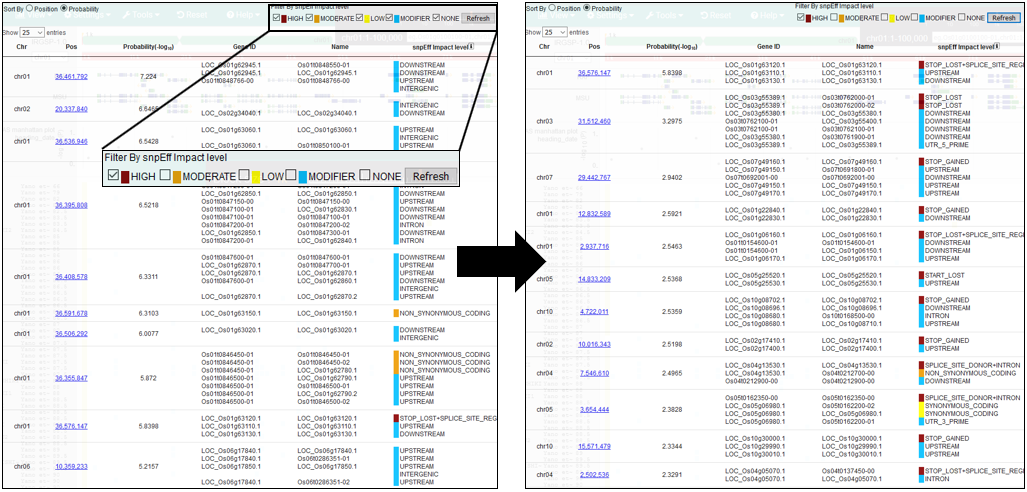Click probability value 3.2975
Image resolution: width=1027 pixels, height=492 pixels.
click(673, 121)
